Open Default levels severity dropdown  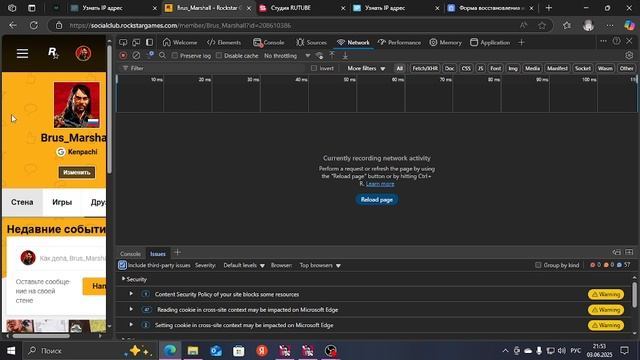pos(244,265)
